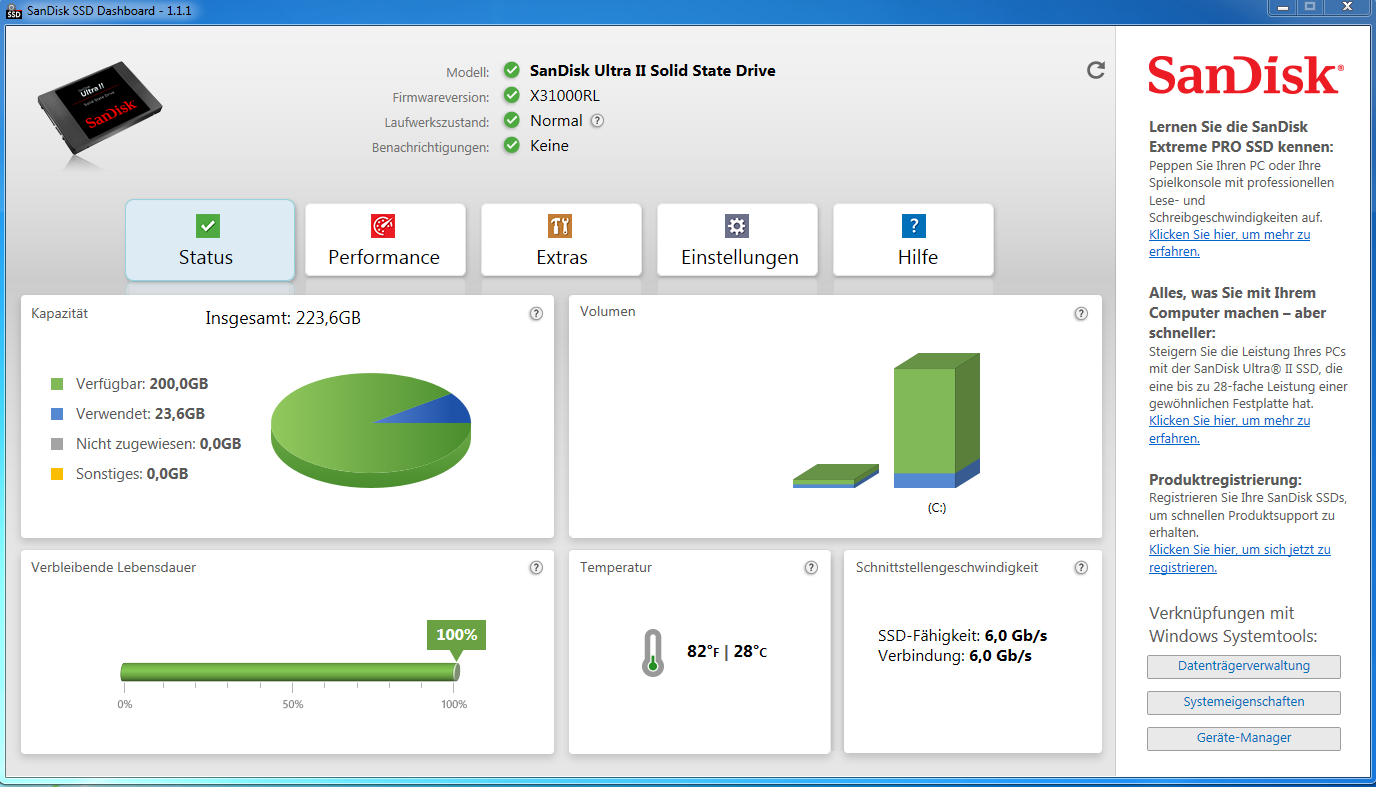Click the remaining life progress bar
The width and height of the screenshot is (1376, 787).
pyautogui.click(x=290, y=672)
